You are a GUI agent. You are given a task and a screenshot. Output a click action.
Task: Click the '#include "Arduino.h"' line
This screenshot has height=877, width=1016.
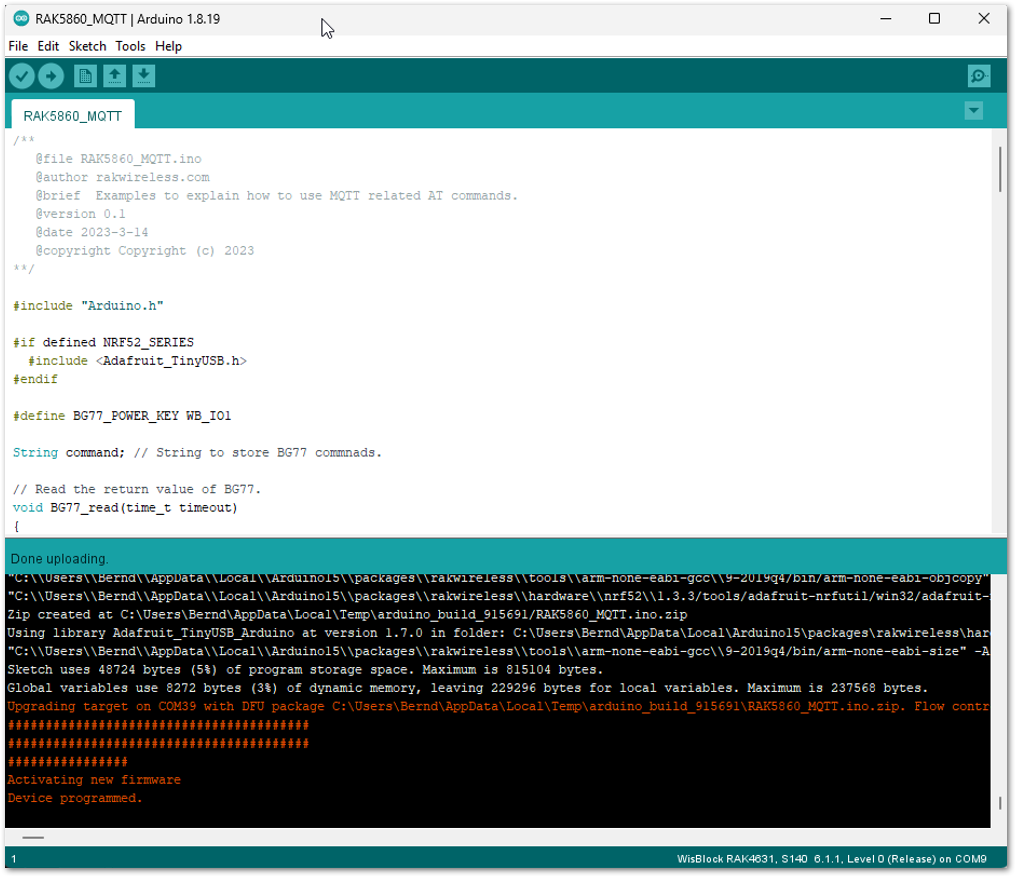tap(88, 305)
